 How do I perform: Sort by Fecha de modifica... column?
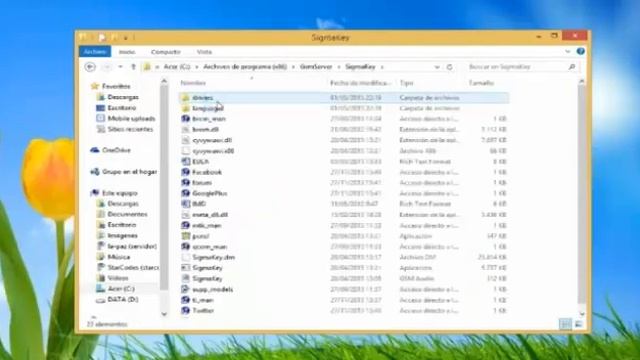(361, 83)
